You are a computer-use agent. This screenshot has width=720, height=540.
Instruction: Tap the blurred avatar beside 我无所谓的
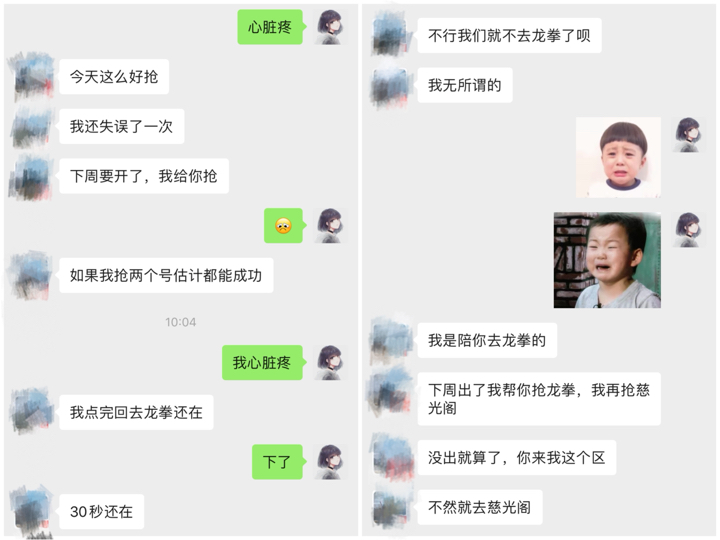click(x=390, y=85)
